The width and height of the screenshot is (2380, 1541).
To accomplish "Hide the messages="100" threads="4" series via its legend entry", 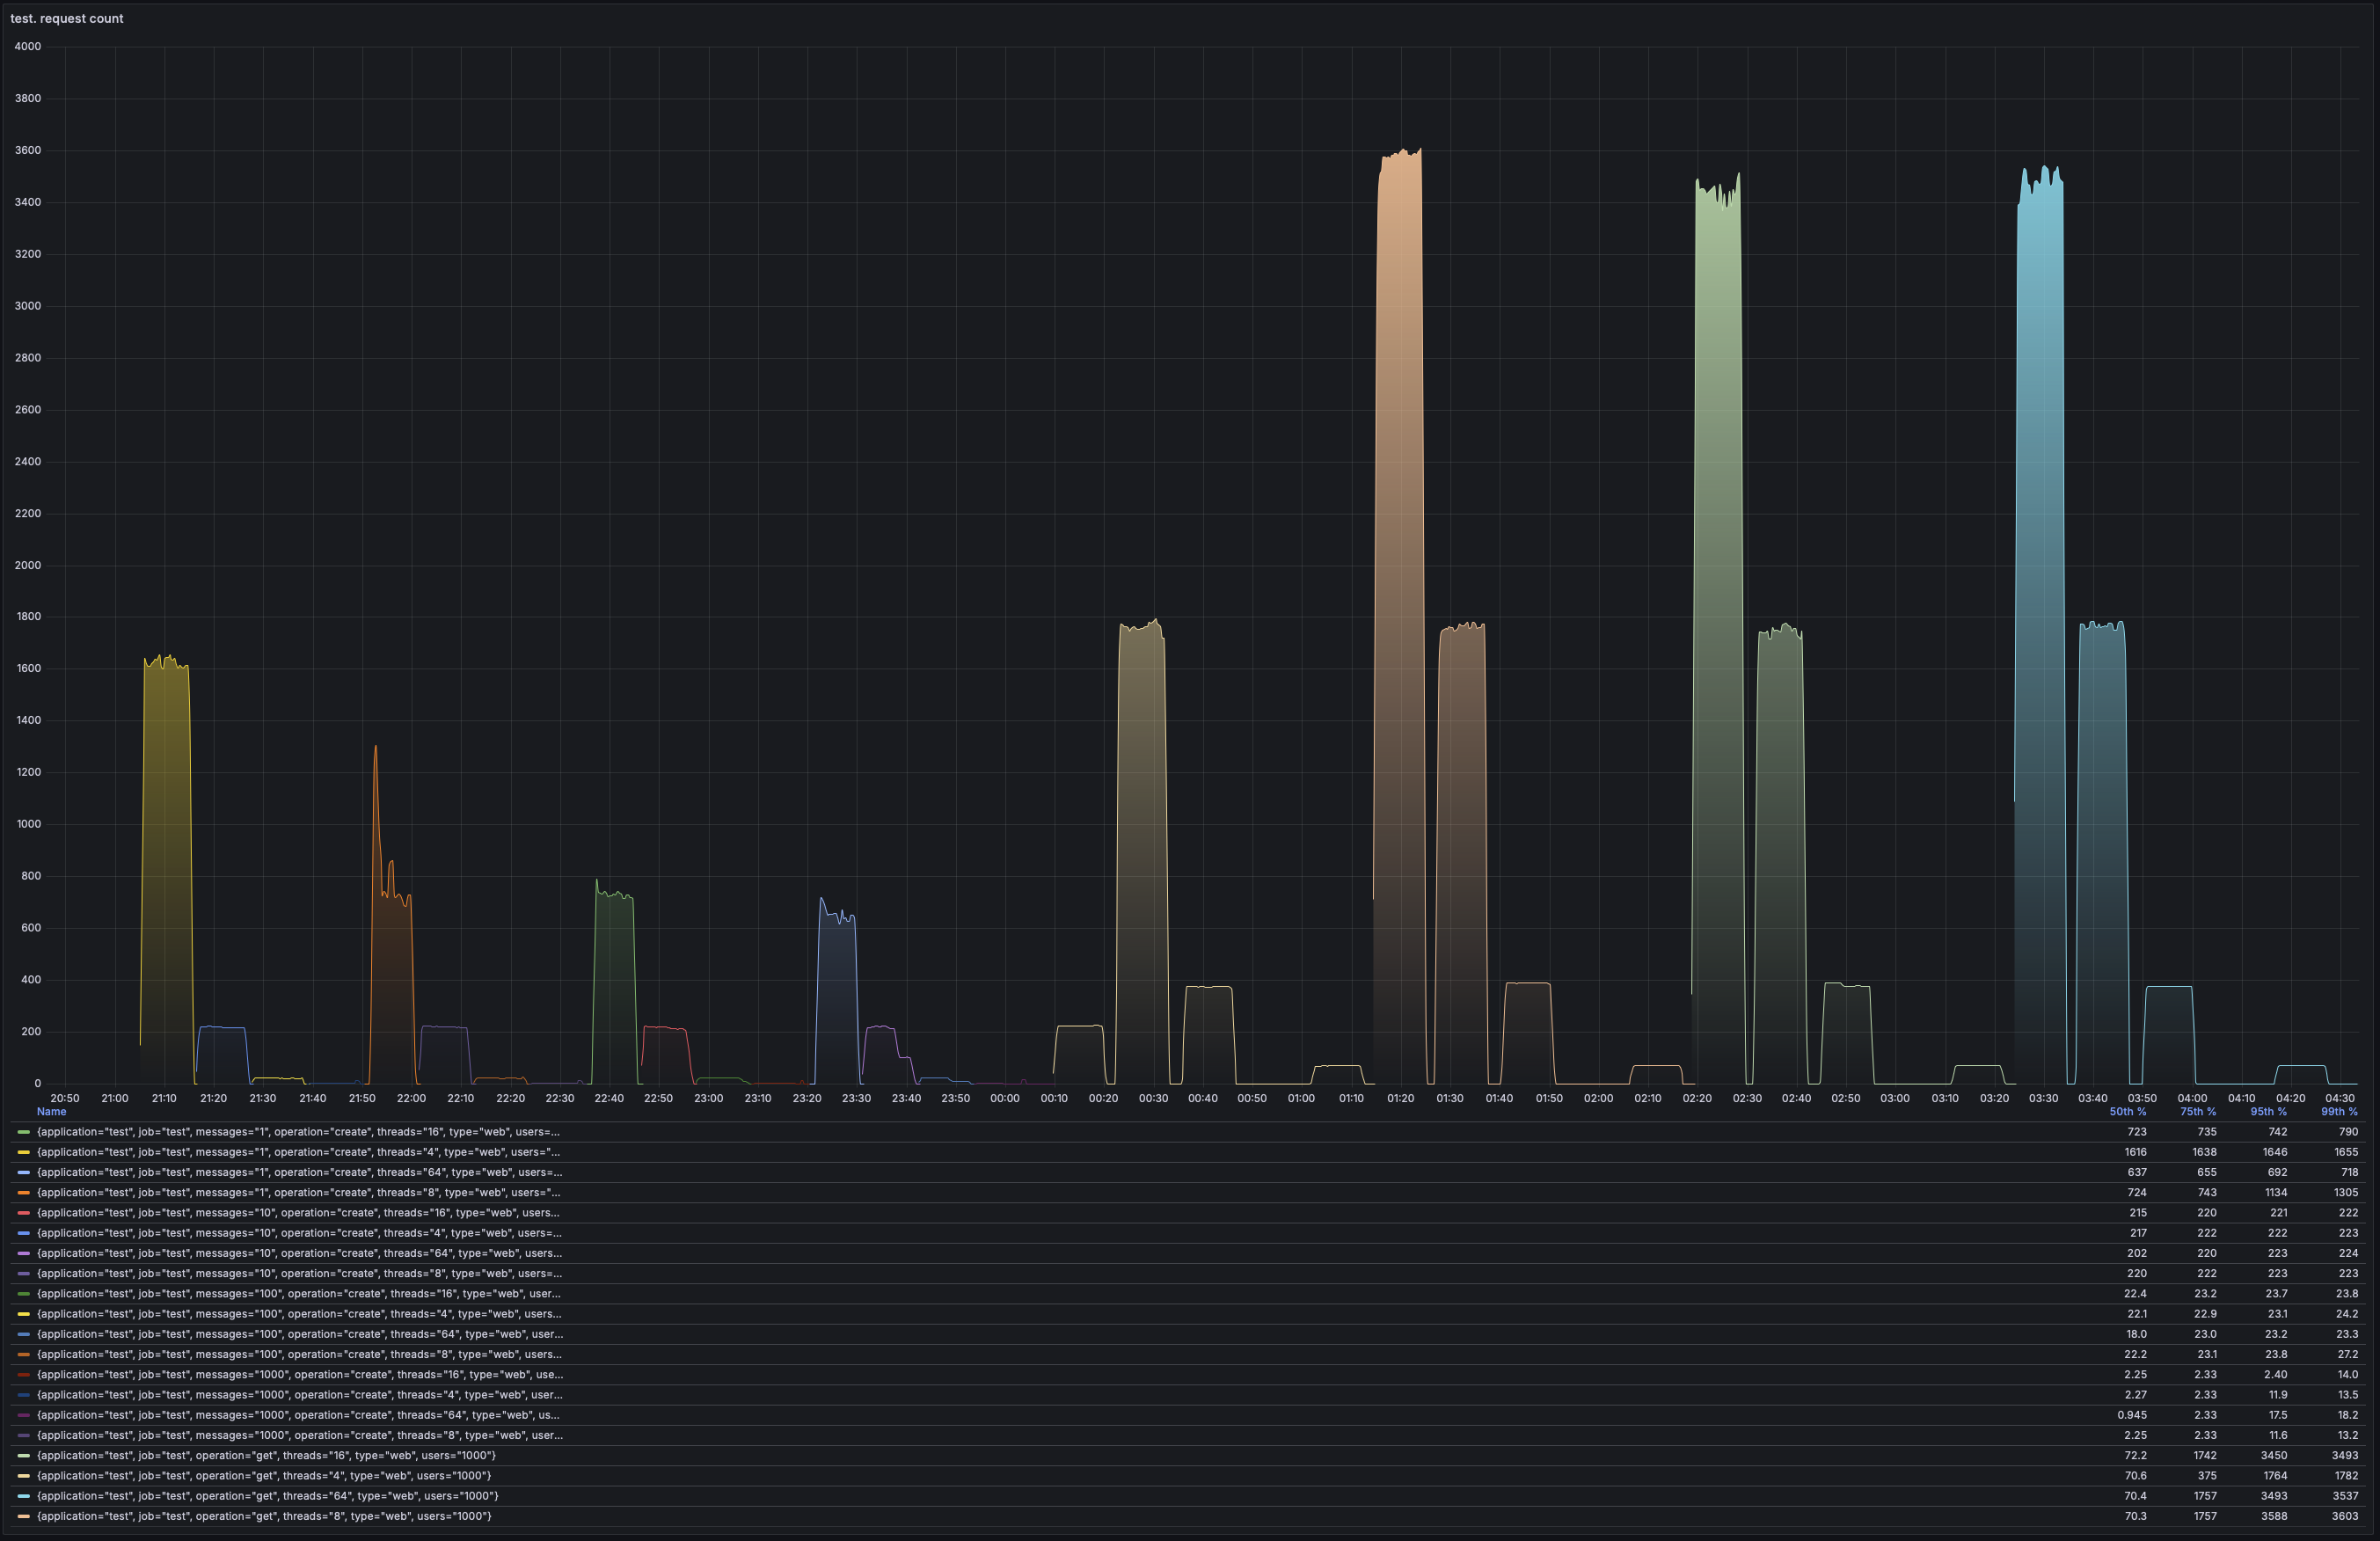I will (x=300, y=1313).
